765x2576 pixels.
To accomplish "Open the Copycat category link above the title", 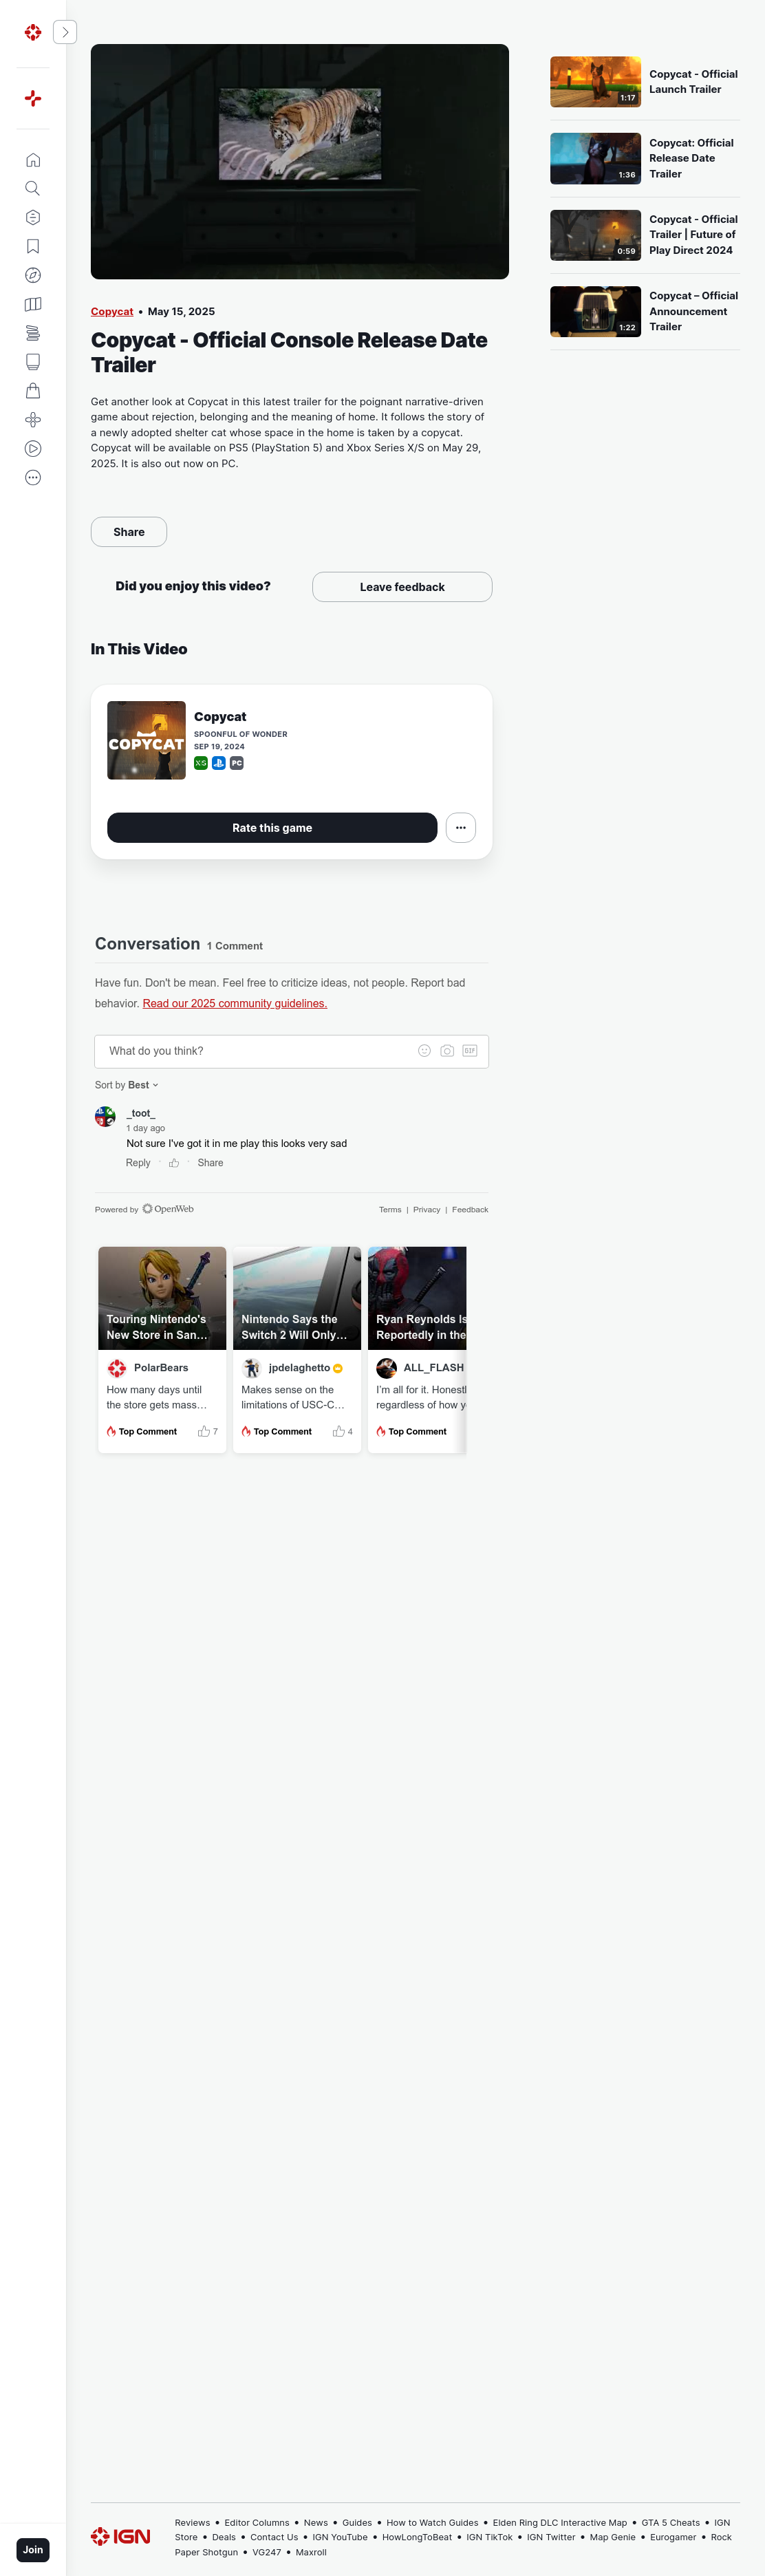I will (x=112, y=312).
